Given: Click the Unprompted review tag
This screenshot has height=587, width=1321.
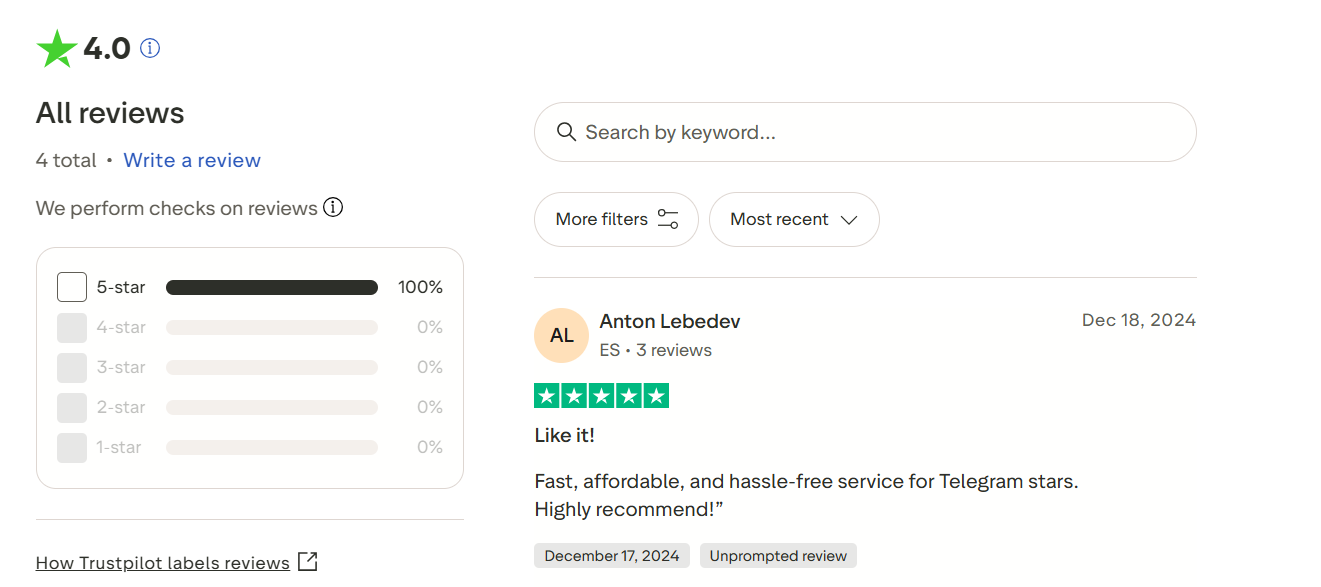Looking at the screenshot, I should coord(778,556).
